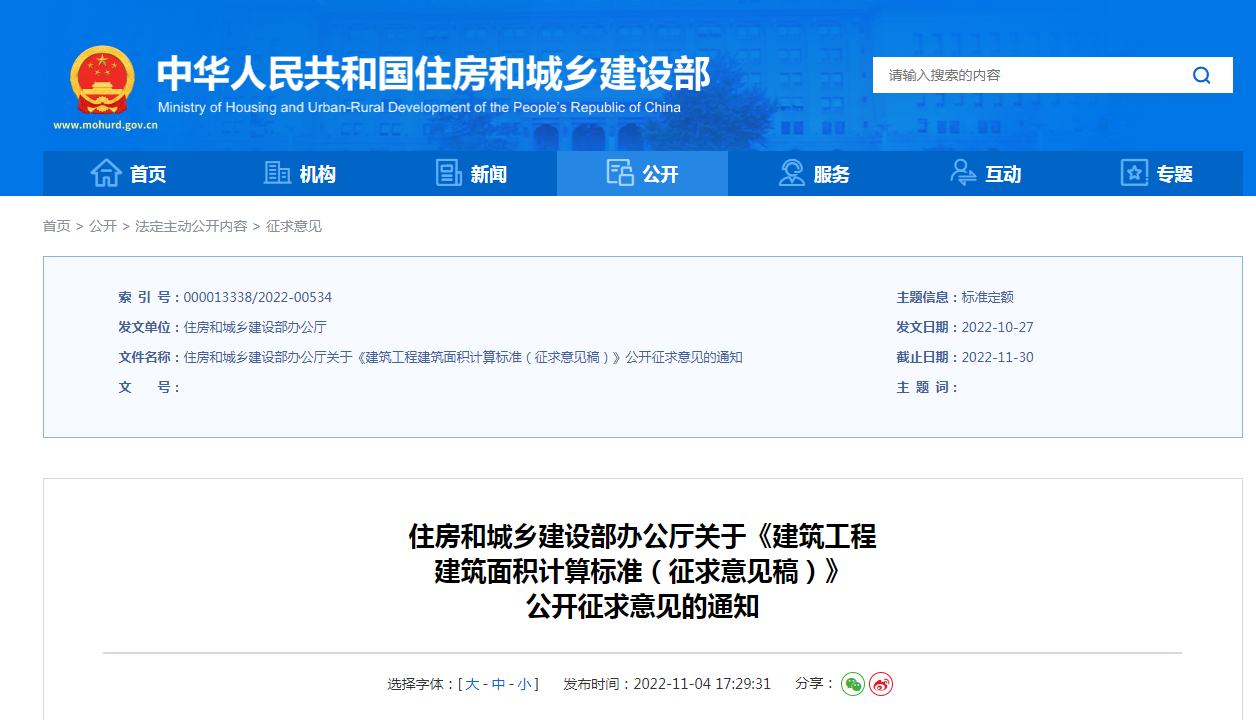Open the 公开 navigation tab
The width and height of the screenshot is (1256, 720).
pos(642,174)
